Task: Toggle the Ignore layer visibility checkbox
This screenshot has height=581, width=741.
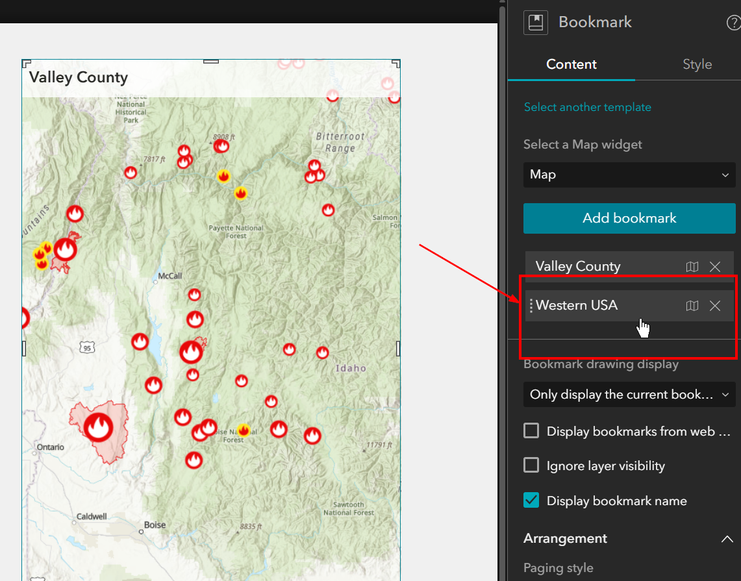Action: [531, 465]
